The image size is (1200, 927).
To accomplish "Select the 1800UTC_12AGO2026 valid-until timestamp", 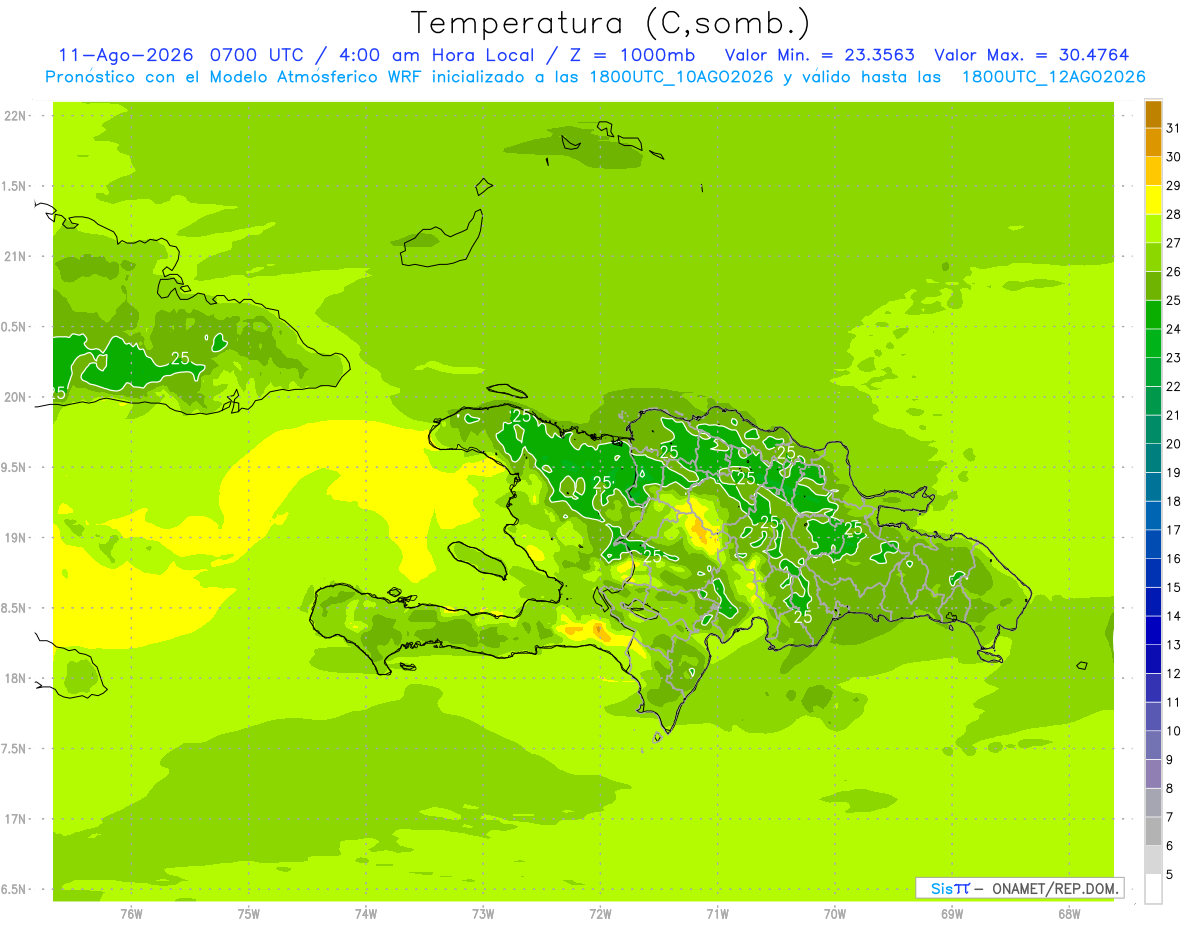I will (1053, 76).
